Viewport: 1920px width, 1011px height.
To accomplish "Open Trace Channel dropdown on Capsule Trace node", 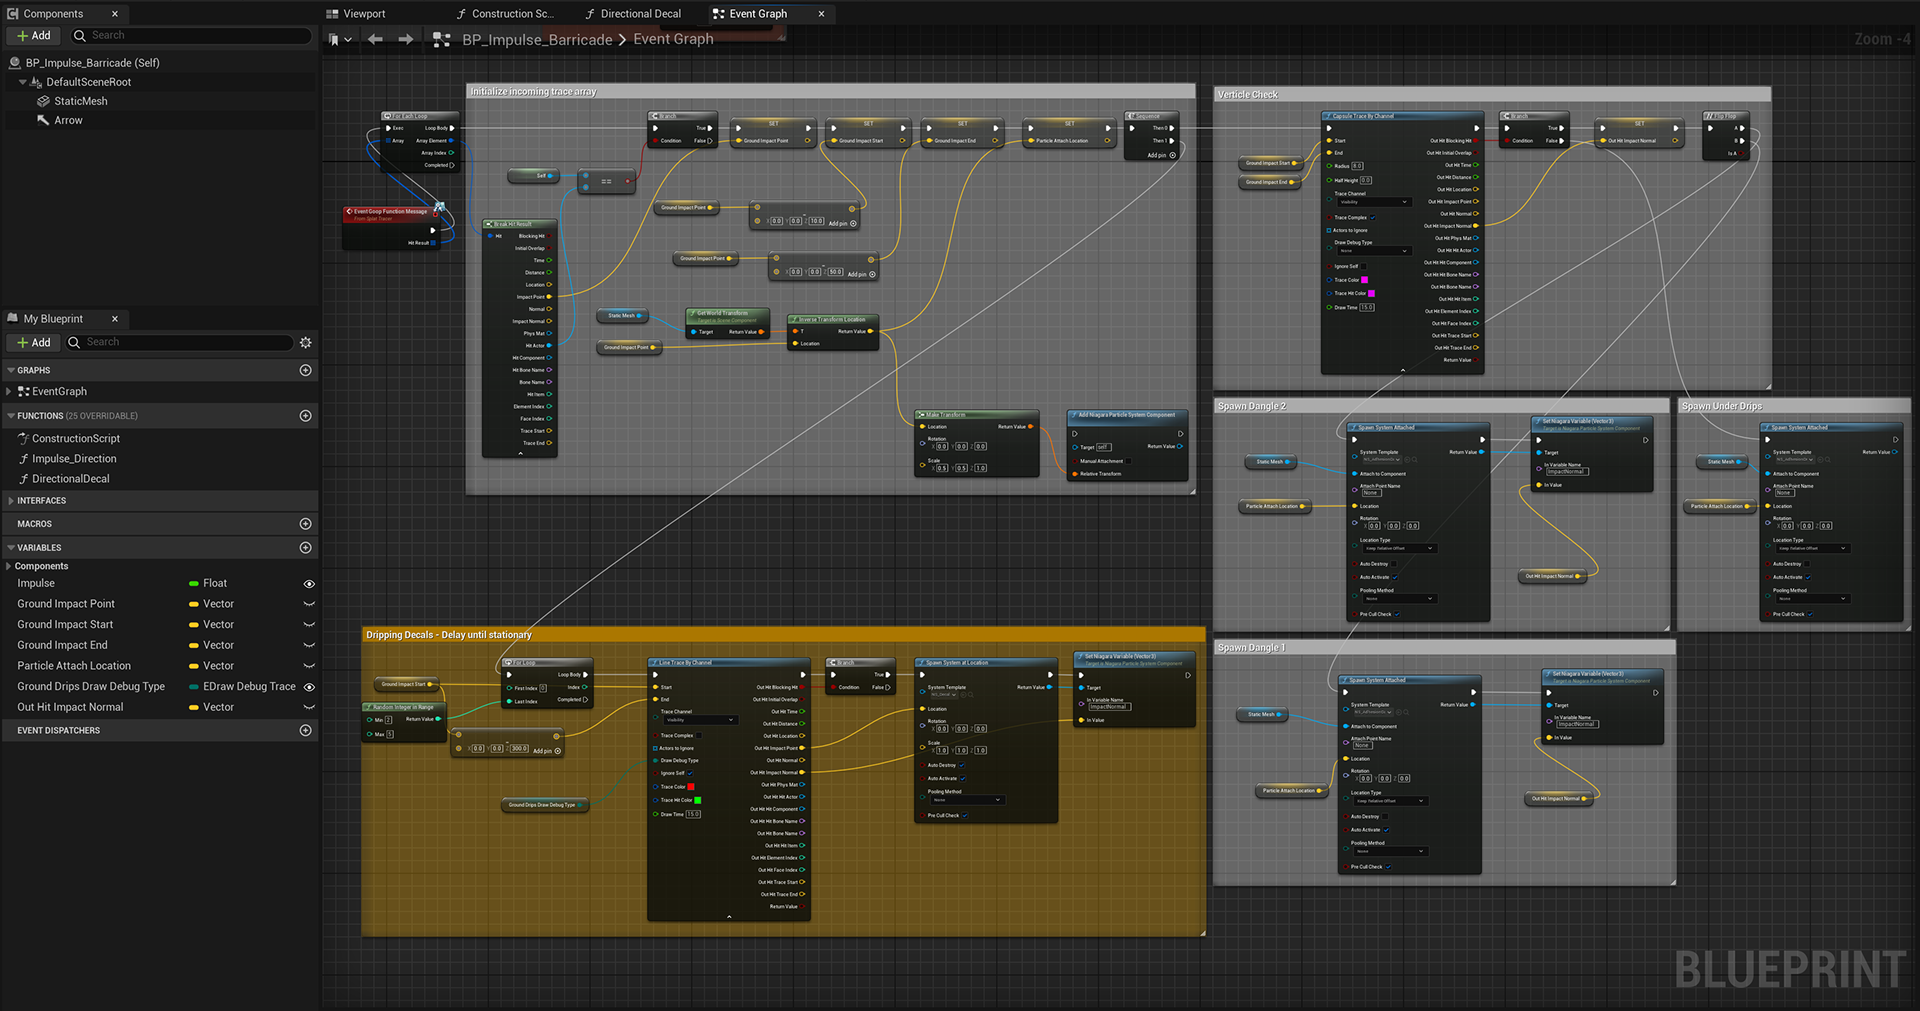I will click(1373, 202).
